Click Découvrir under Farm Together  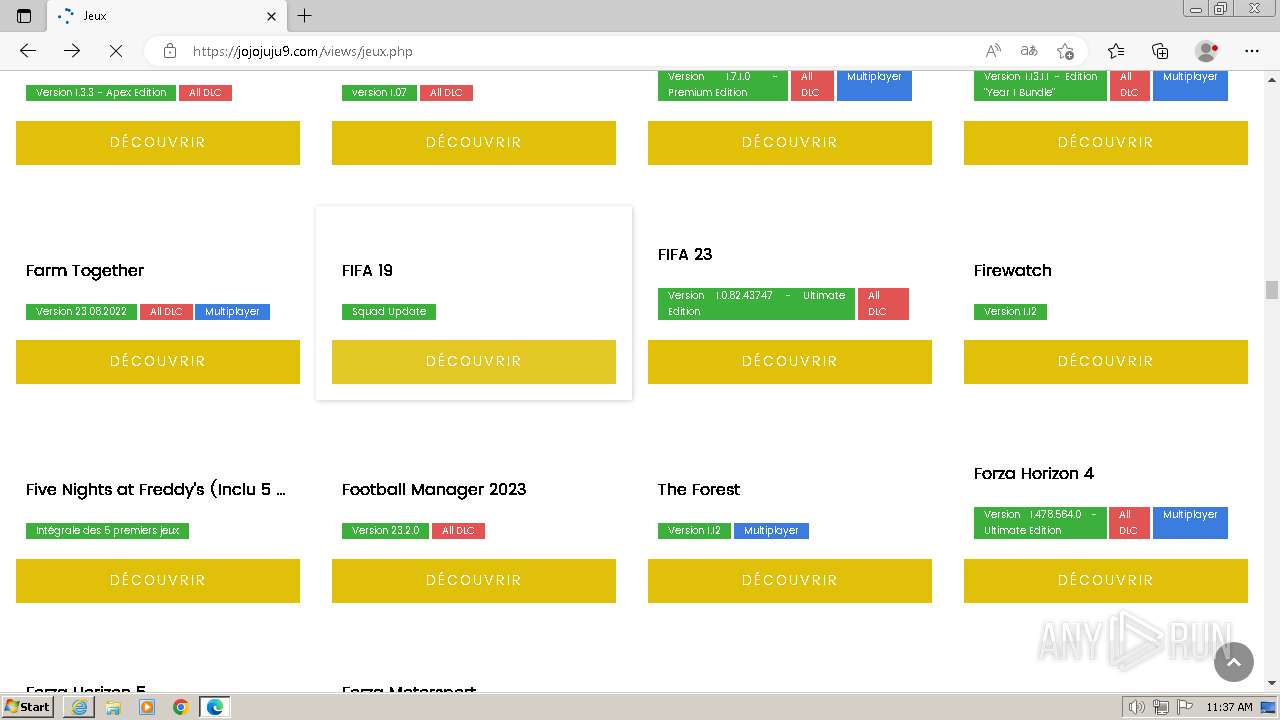[x=158, y=362]
